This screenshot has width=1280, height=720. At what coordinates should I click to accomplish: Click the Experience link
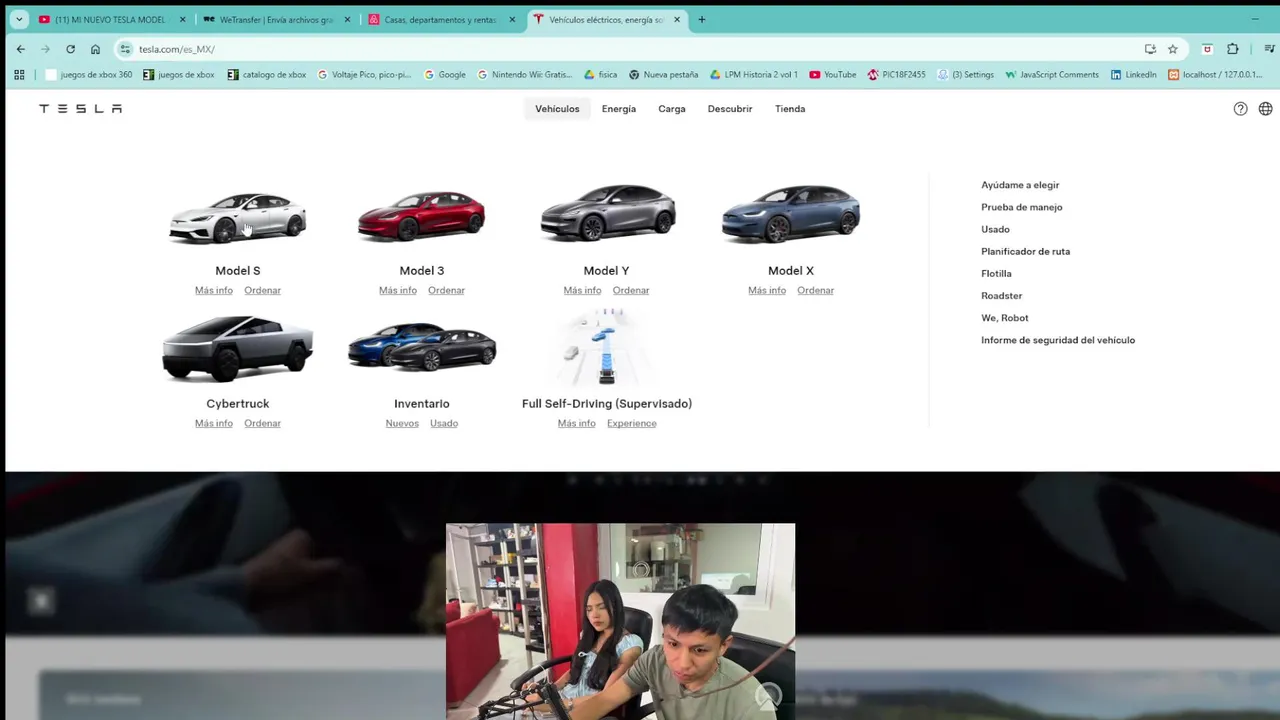point(631,423)
